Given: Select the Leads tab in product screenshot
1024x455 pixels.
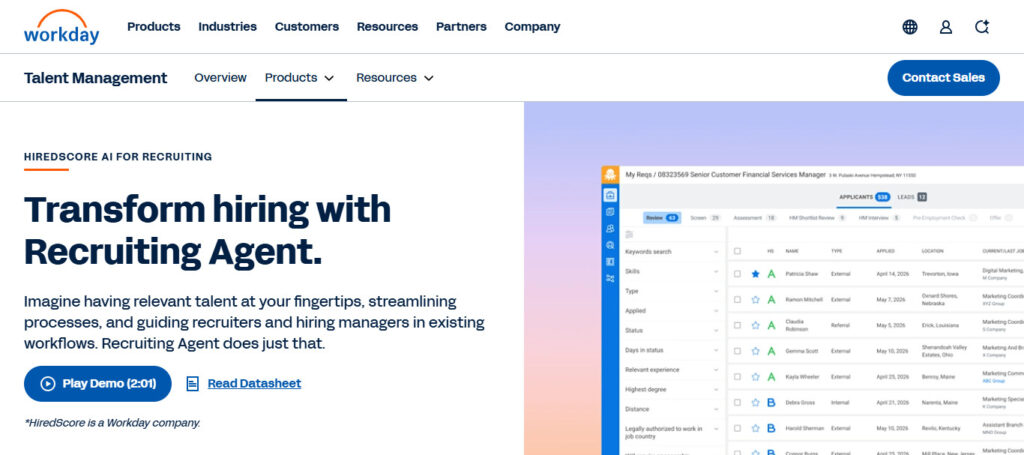Looking at the screenshot, I should [912, 196].
